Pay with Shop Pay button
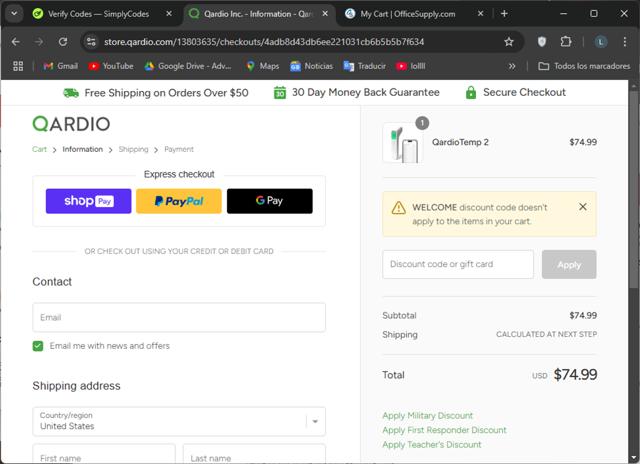The image size is (640, 464). point(89,201)
